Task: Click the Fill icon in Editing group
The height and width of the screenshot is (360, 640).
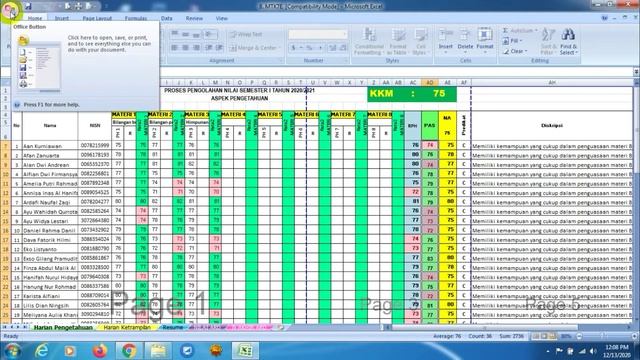Action: tap(506, 41)
